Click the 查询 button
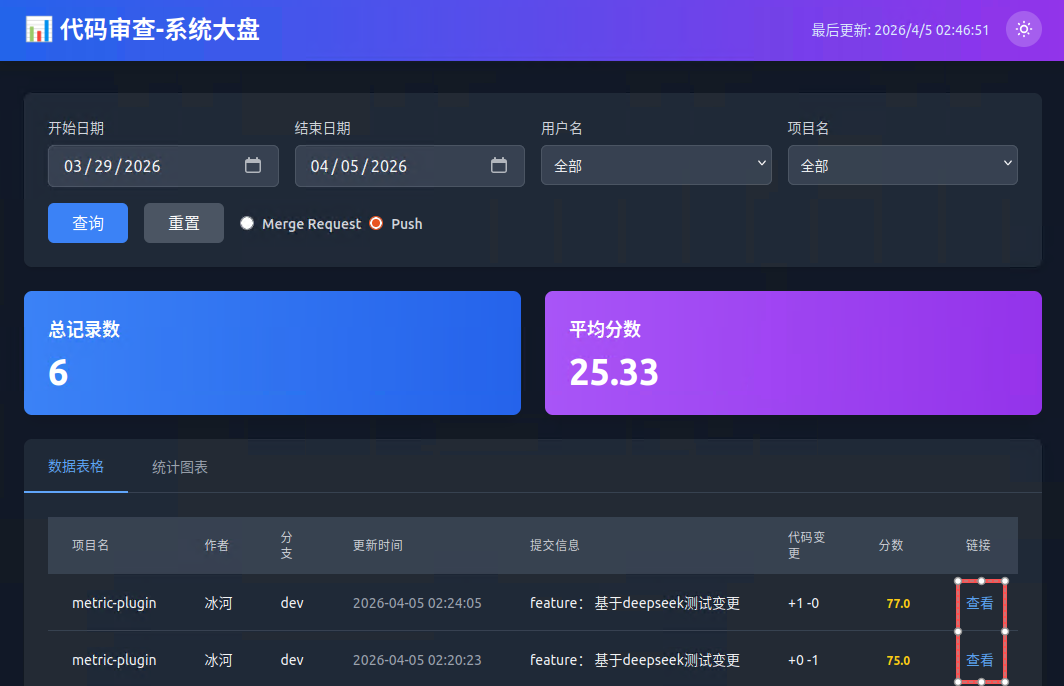The image size is (1064, 686). [x=88, y=223]
